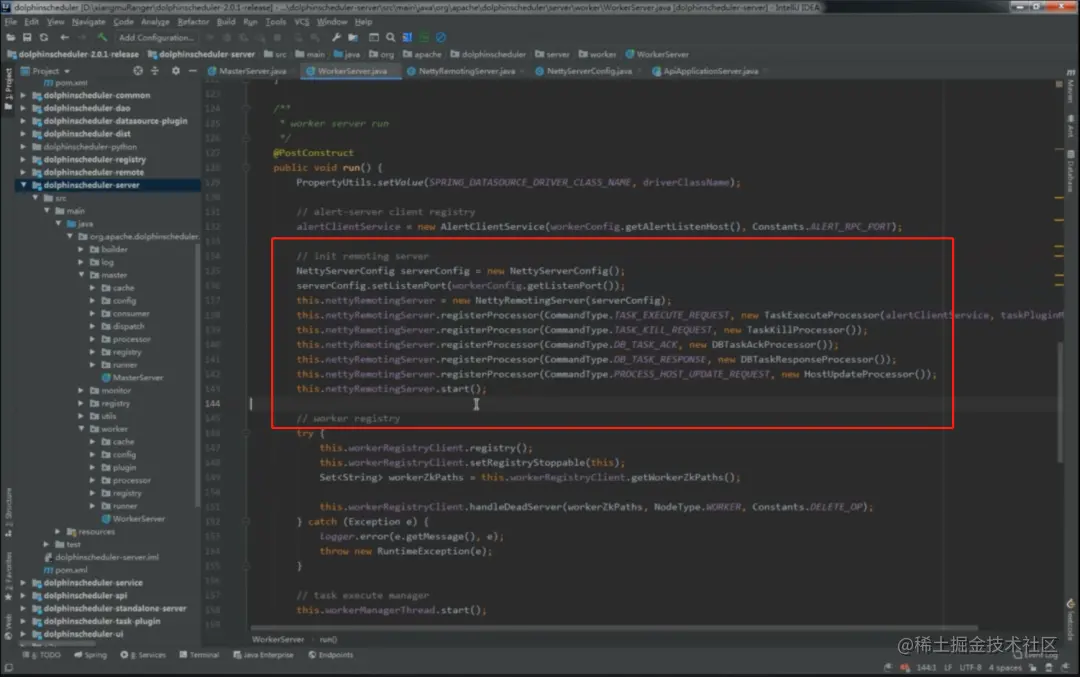
Task: Open the Spring tool window
Action: click(90, 655)
